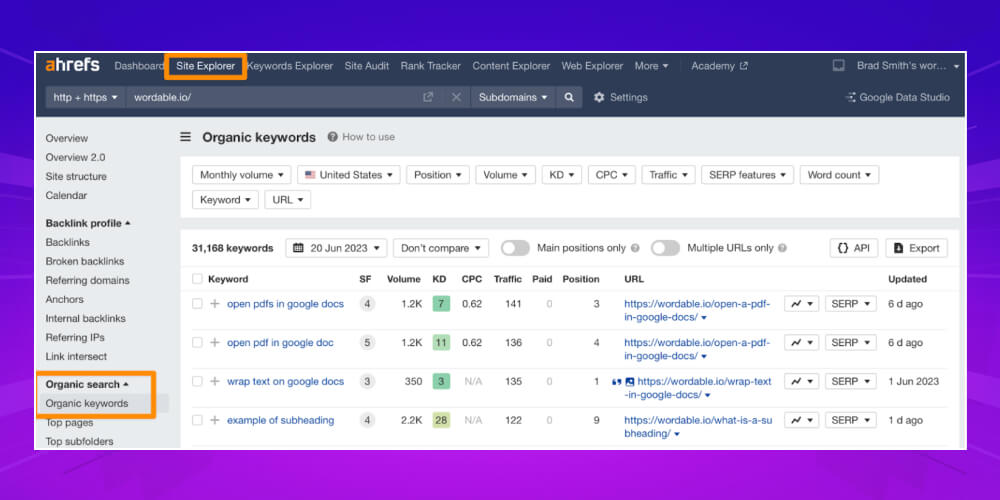Open Keywords Explorer tab
The height and width of the screenshot is (500, 1000).
tap(290, 66)
